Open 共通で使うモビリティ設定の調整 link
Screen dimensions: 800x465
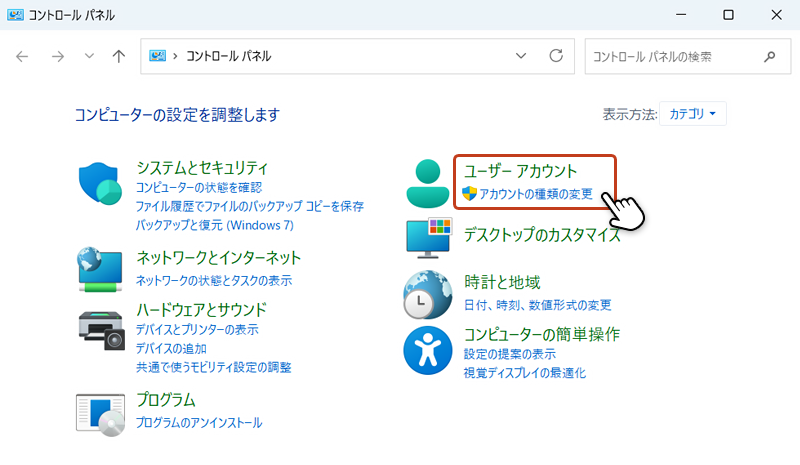coord(213,367)
